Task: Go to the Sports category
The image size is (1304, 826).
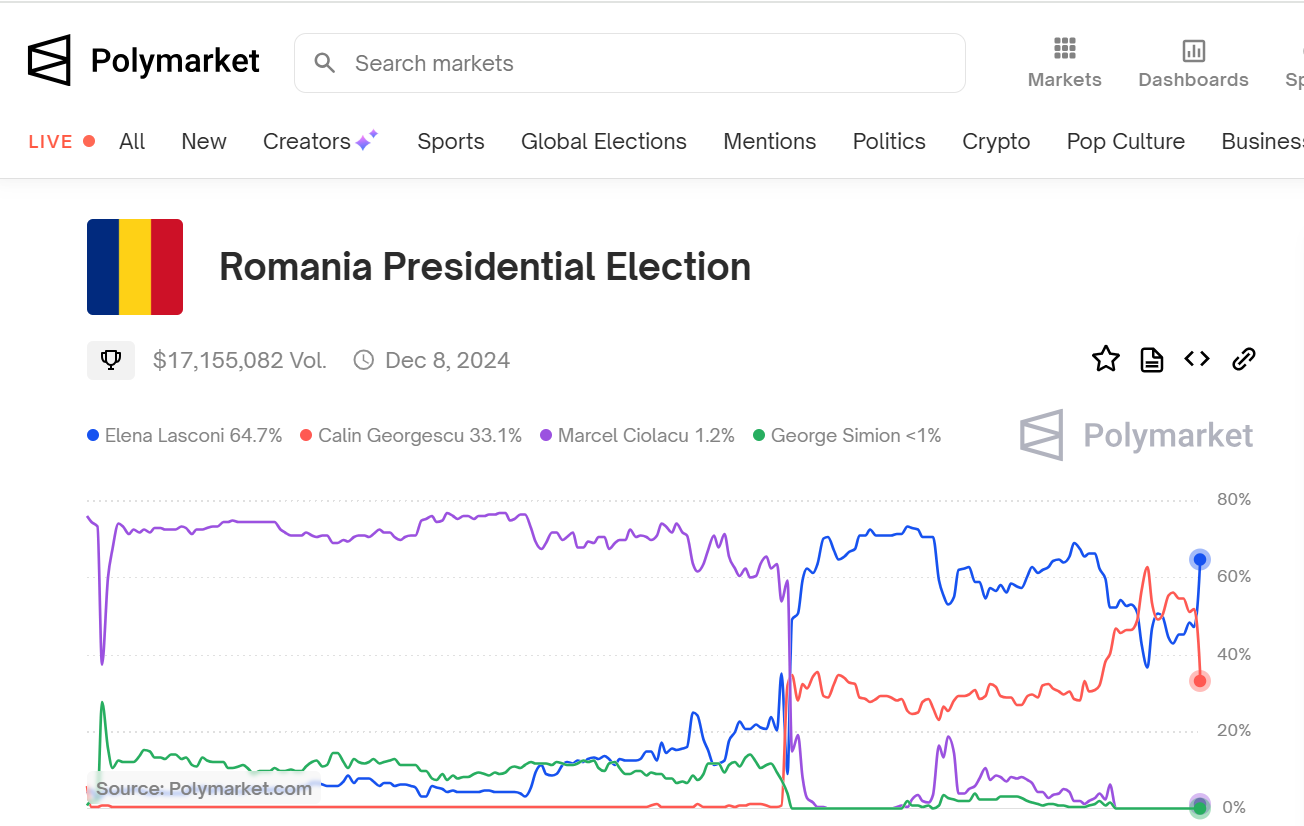Action: (450, 142)
